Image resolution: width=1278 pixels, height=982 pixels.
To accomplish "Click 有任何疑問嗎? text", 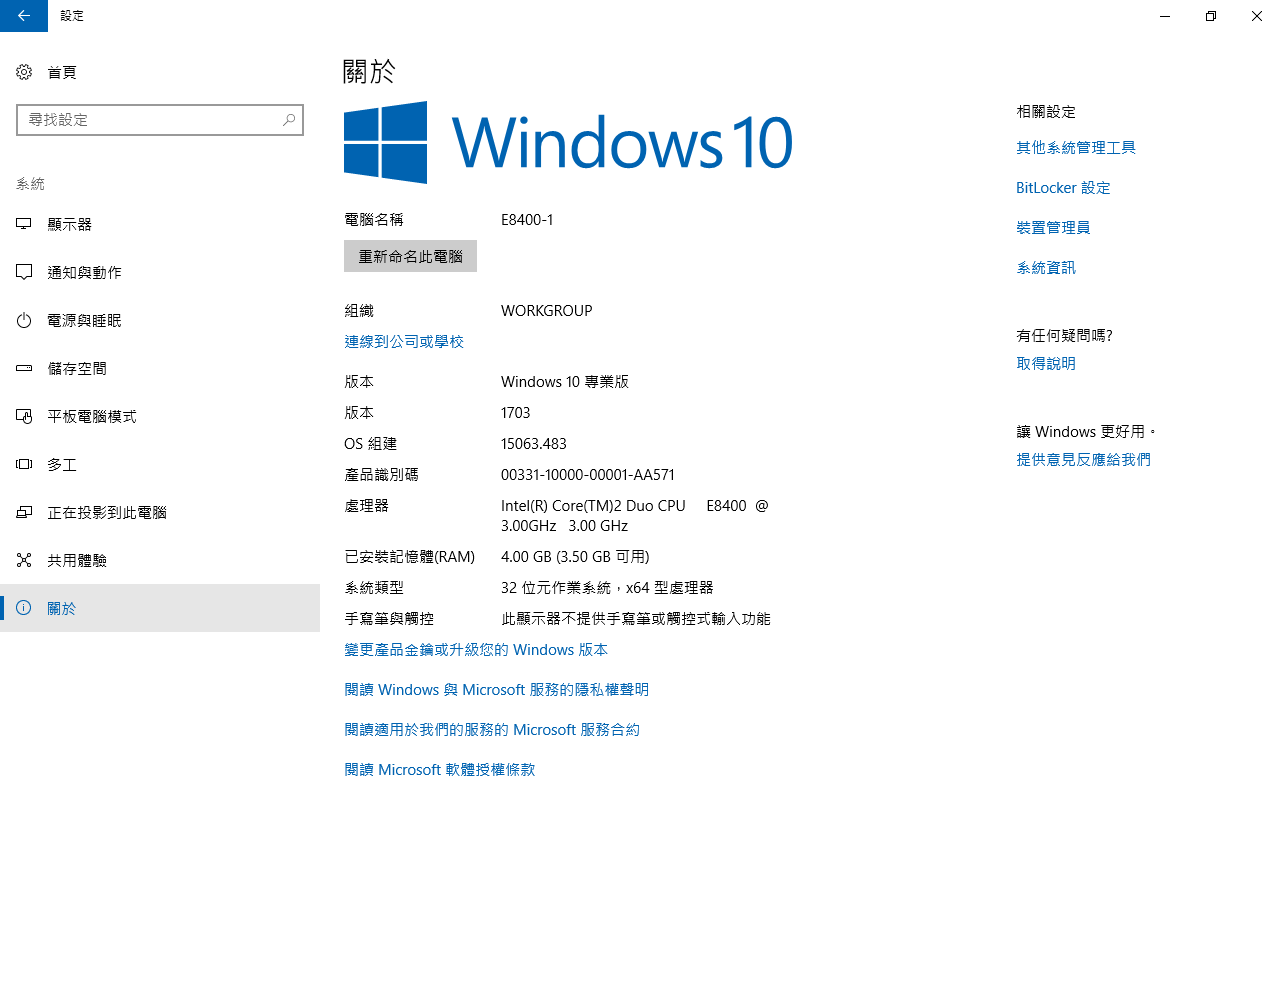I will pyautogui.click(x=1064, y=336).
